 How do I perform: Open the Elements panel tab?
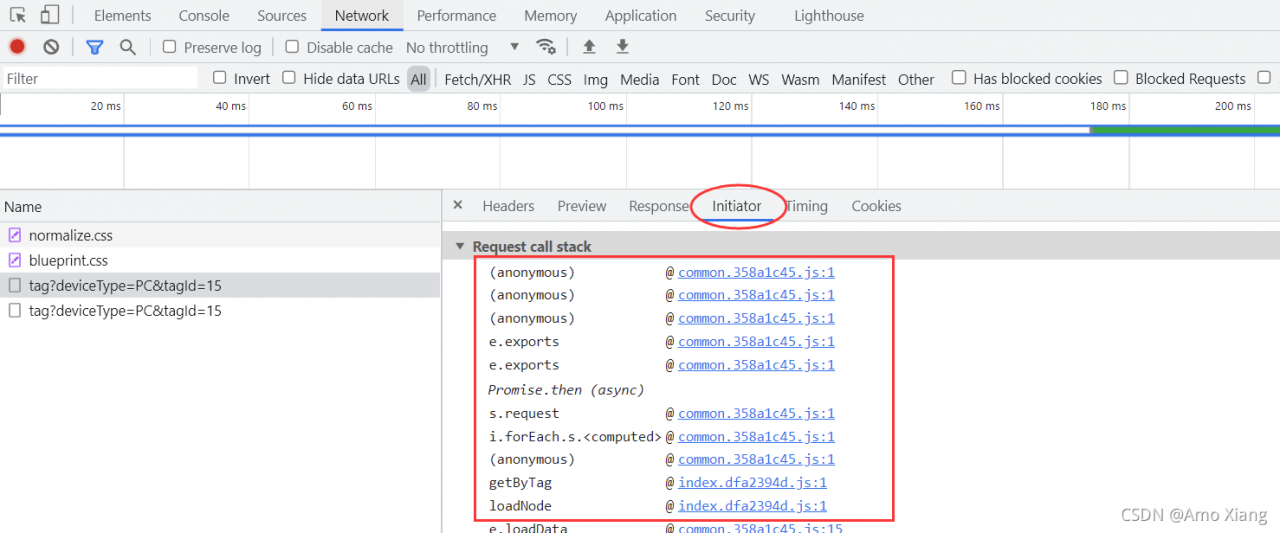[x=123, y=15]
